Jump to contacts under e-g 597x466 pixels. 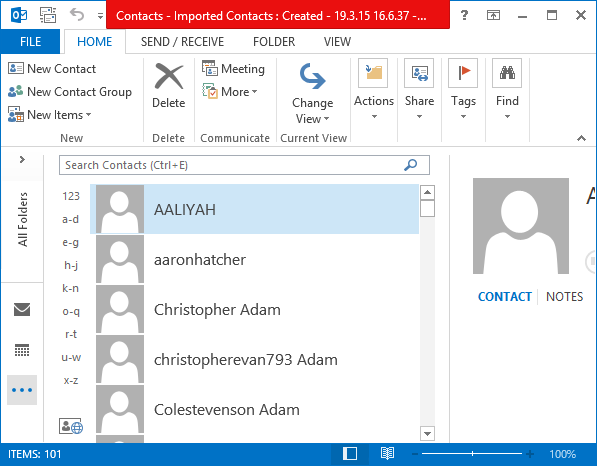(71, 242)
